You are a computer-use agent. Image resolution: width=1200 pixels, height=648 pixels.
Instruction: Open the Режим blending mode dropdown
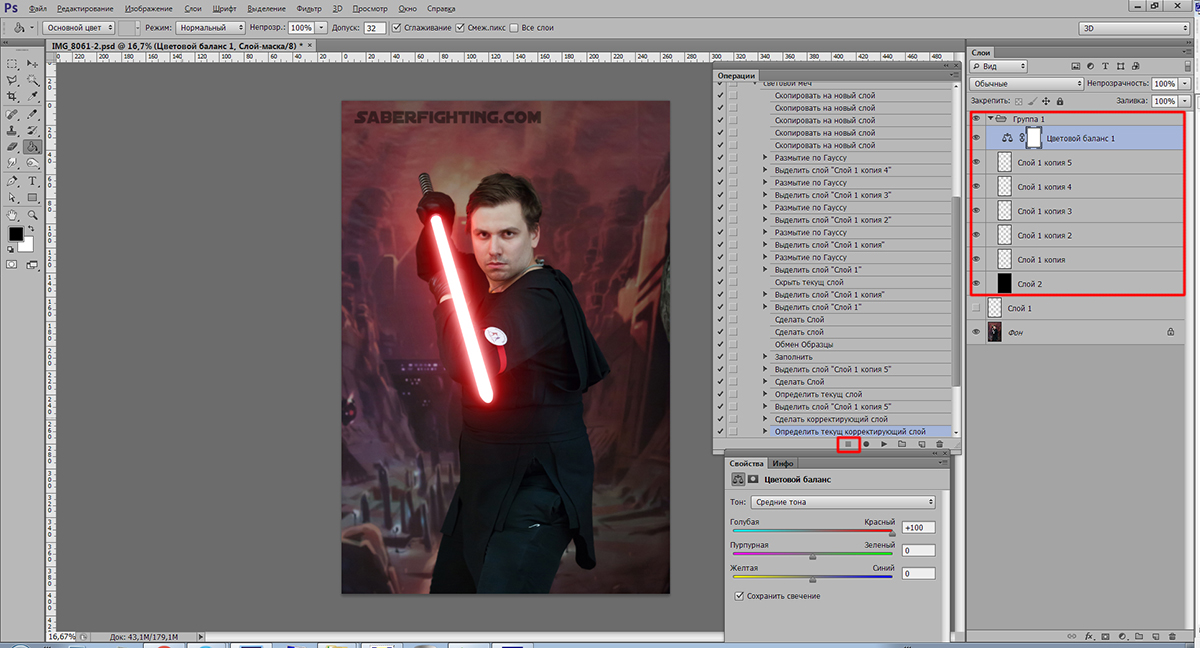tap(211, 27)
